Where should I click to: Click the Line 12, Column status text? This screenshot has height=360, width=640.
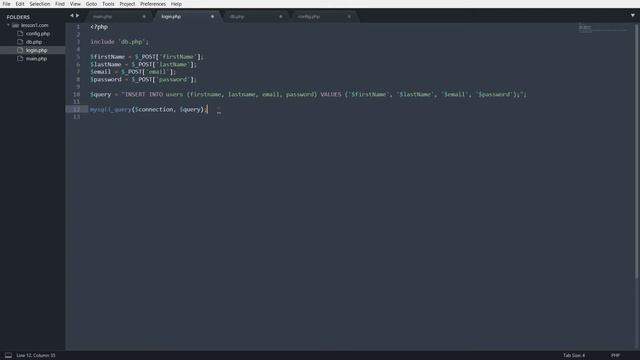point(36,356)
